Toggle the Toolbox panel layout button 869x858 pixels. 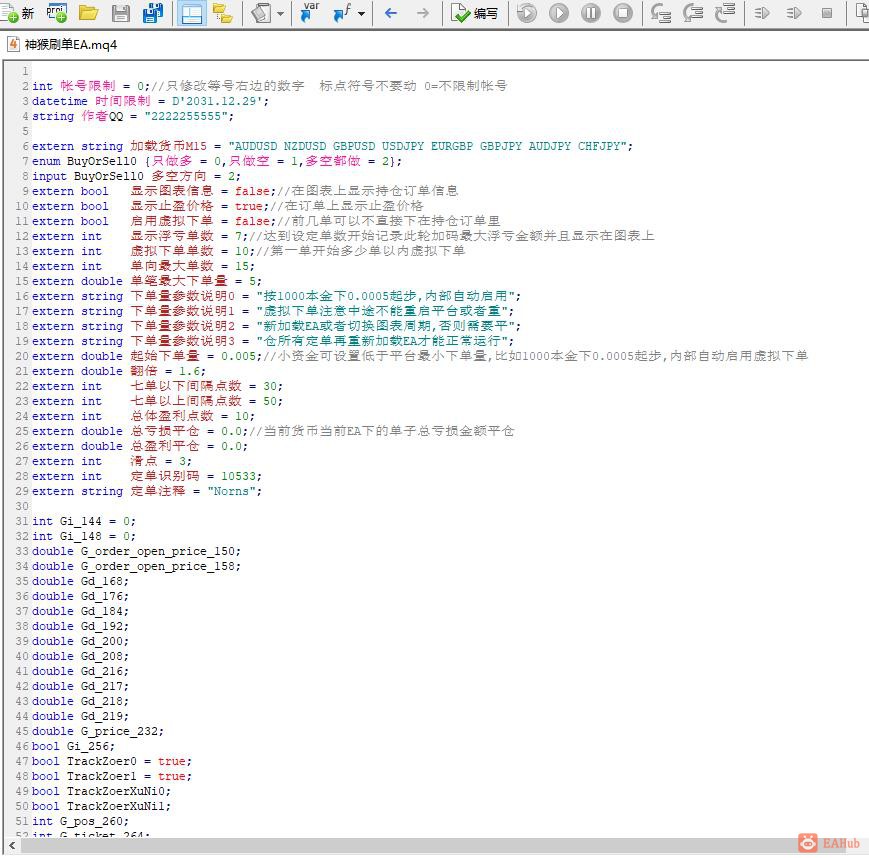tap(192, 13)
